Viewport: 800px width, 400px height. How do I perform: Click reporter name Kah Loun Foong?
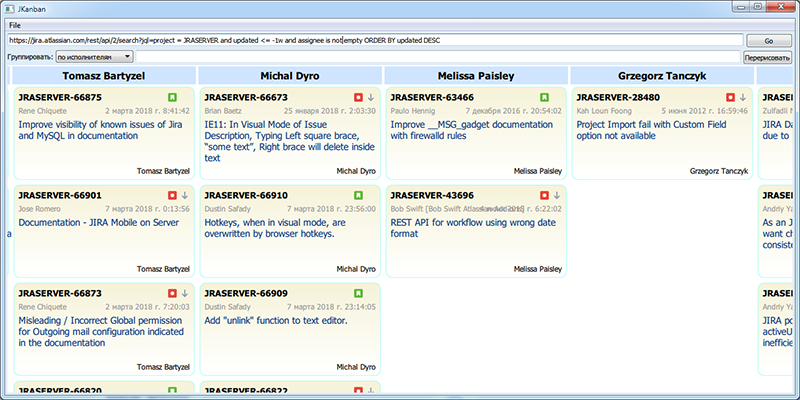pos(604,111)
